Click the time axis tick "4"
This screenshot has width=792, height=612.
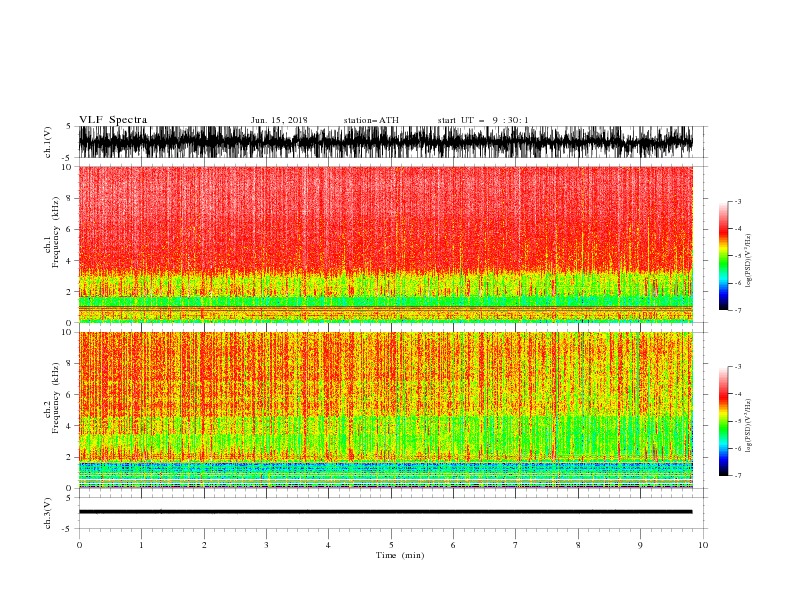(328, 545)
